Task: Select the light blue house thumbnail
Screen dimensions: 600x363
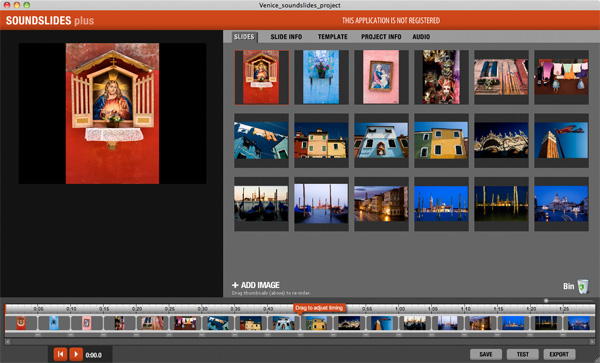Action: point(381,140)
